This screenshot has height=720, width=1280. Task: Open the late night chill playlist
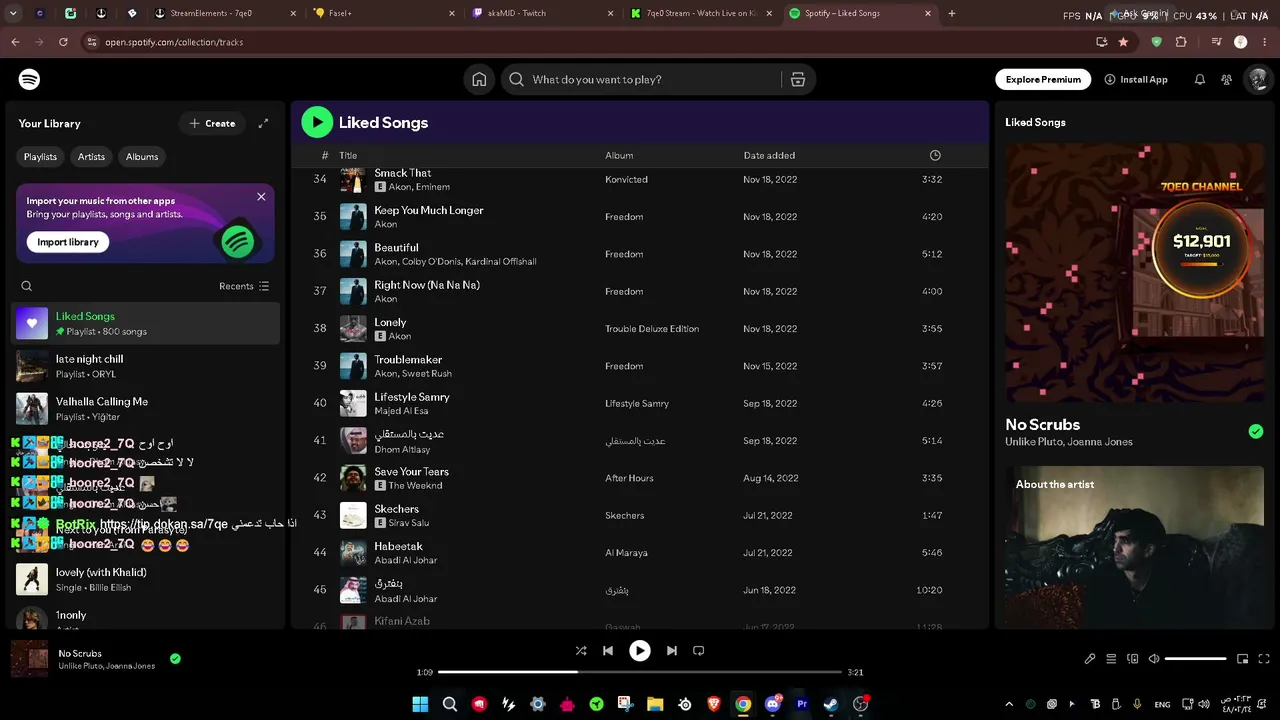pos(146,366)
